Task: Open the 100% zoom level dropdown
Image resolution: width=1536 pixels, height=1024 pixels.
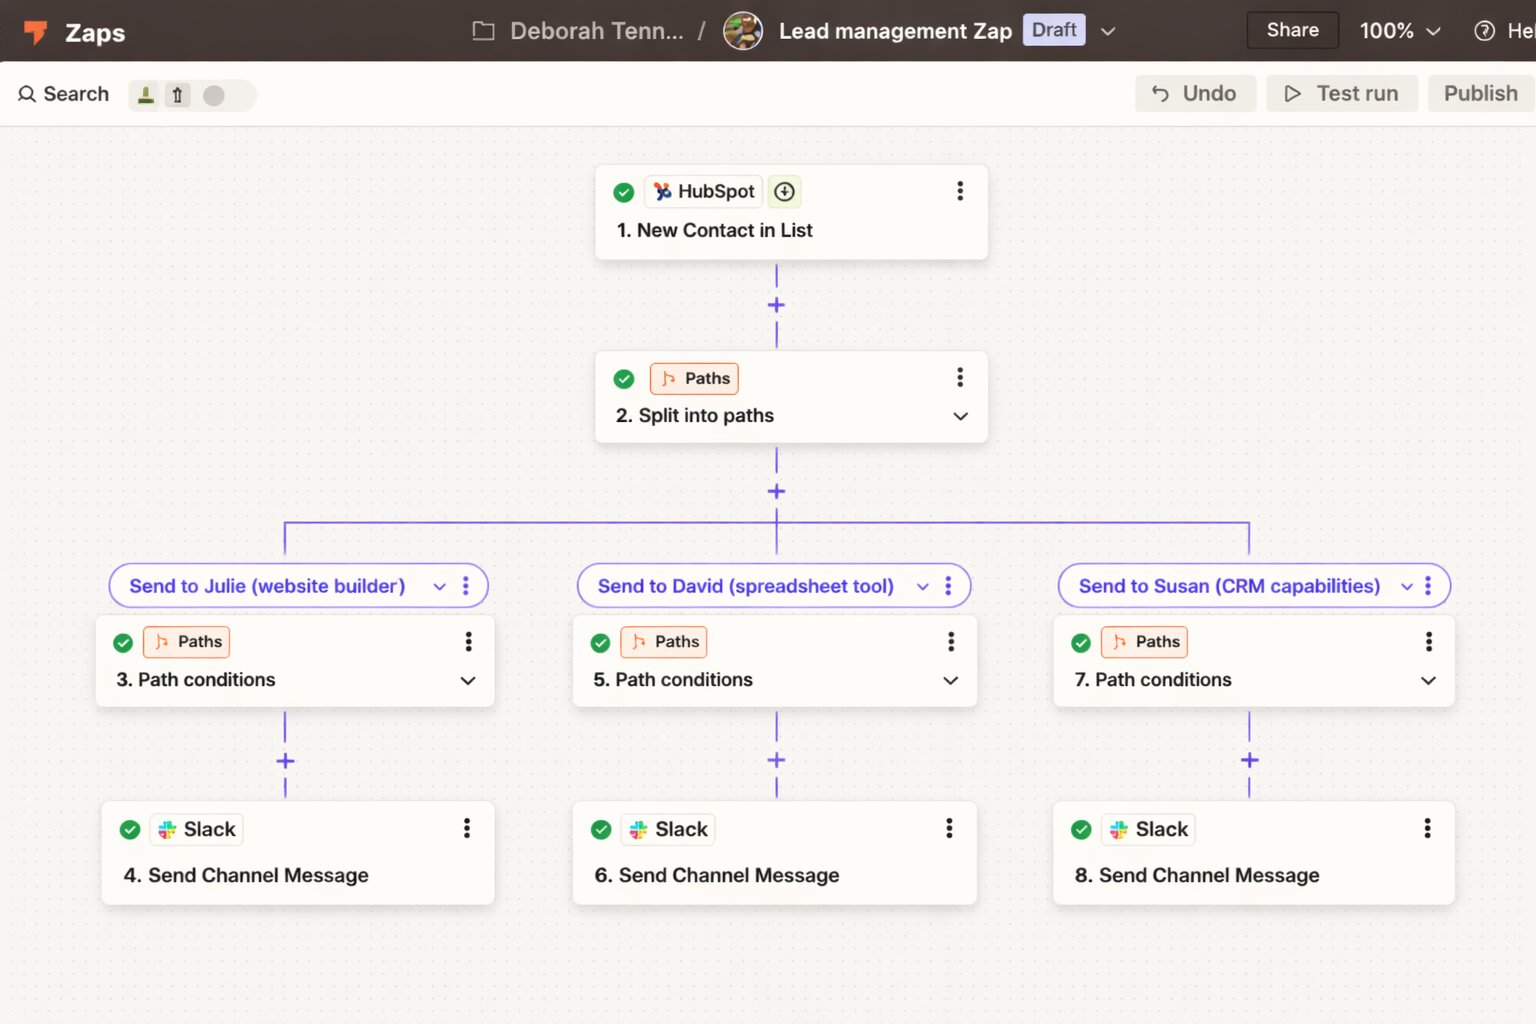Action: pyautogui.click(x=1399, y=31)
